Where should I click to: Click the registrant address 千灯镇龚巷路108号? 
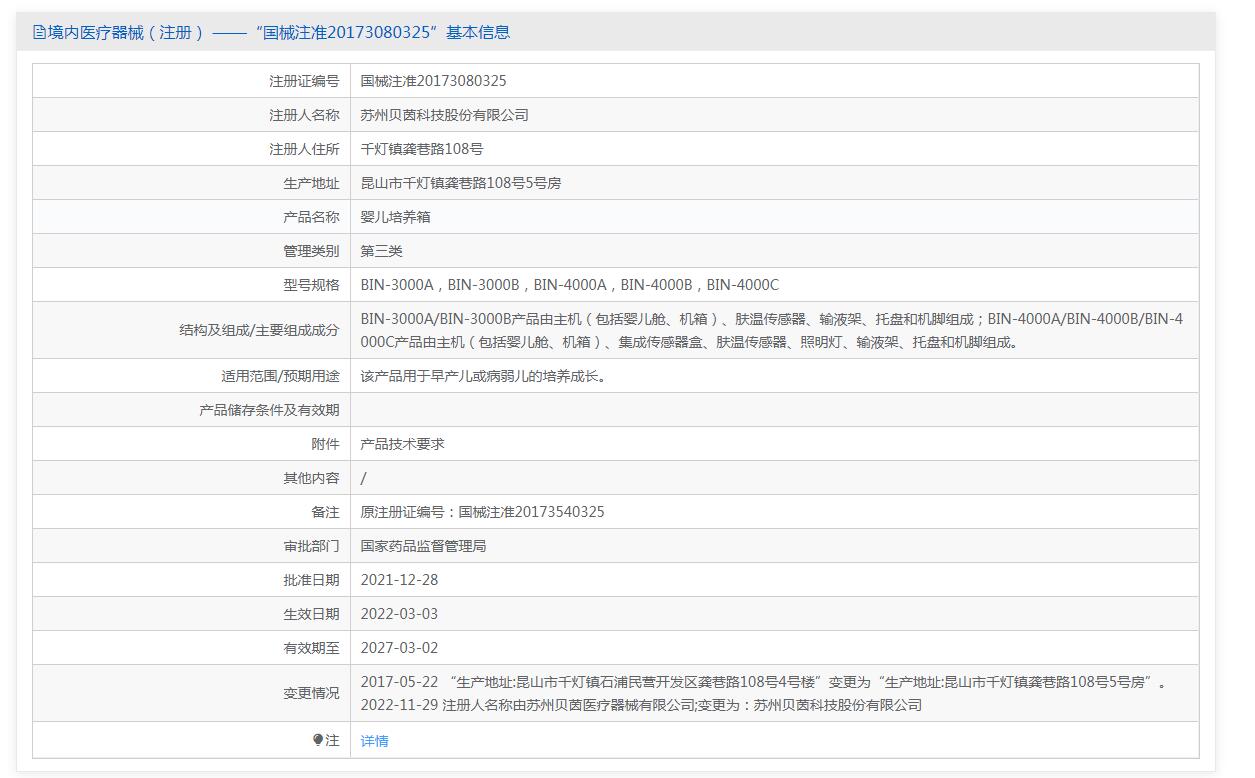coord(421,149)
